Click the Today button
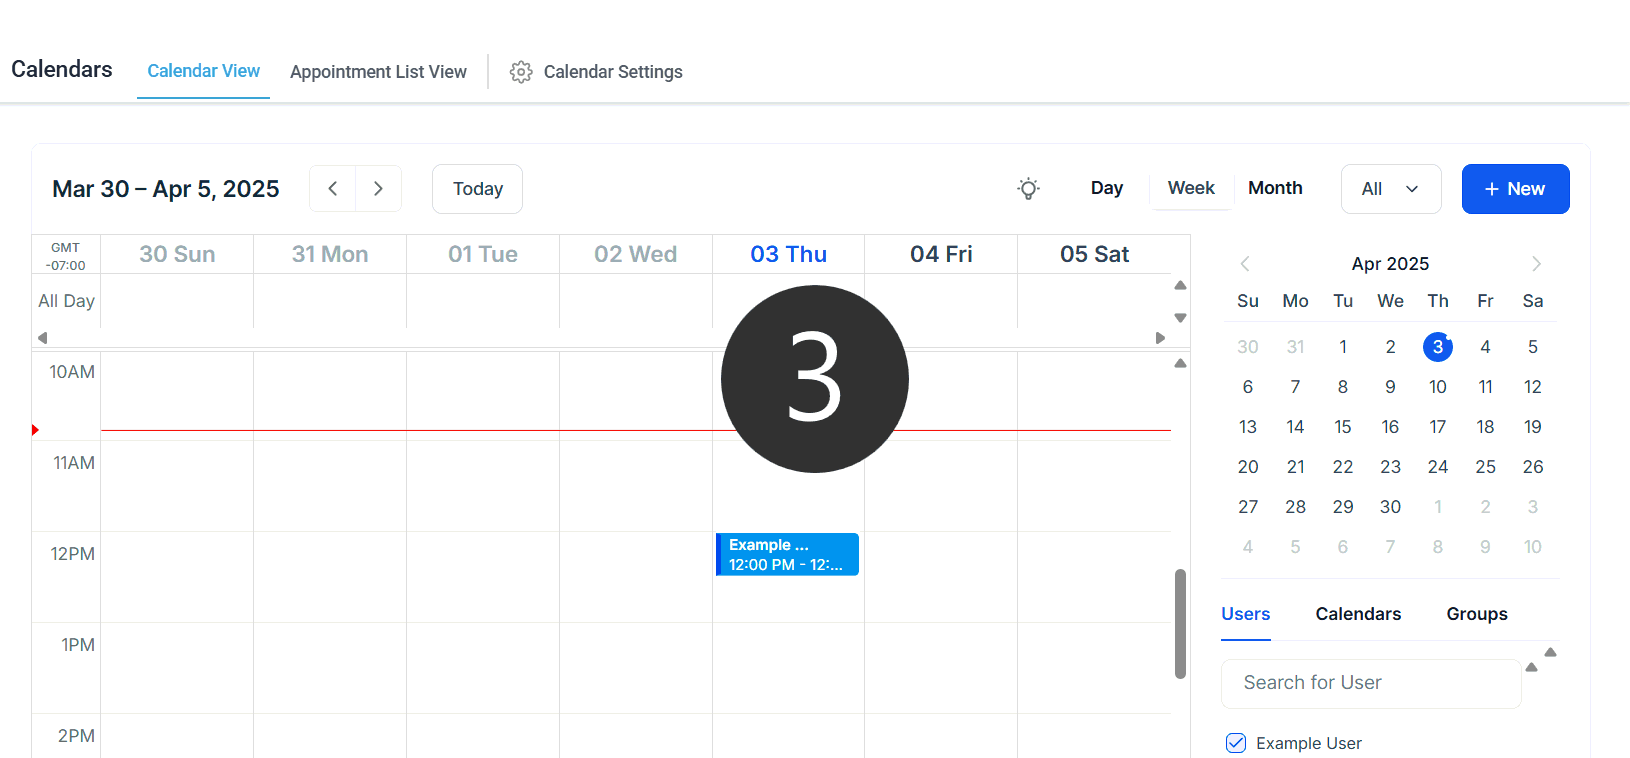Screen dimensions: 1630x758 click(x=477, y=189)
